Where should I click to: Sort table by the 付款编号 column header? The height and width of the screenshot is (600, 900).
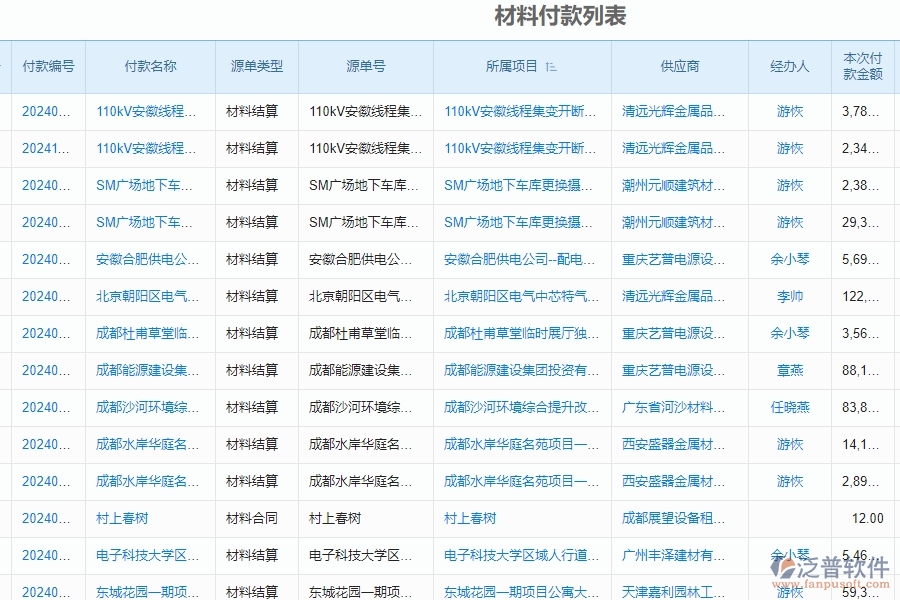(x=48, y=67)
